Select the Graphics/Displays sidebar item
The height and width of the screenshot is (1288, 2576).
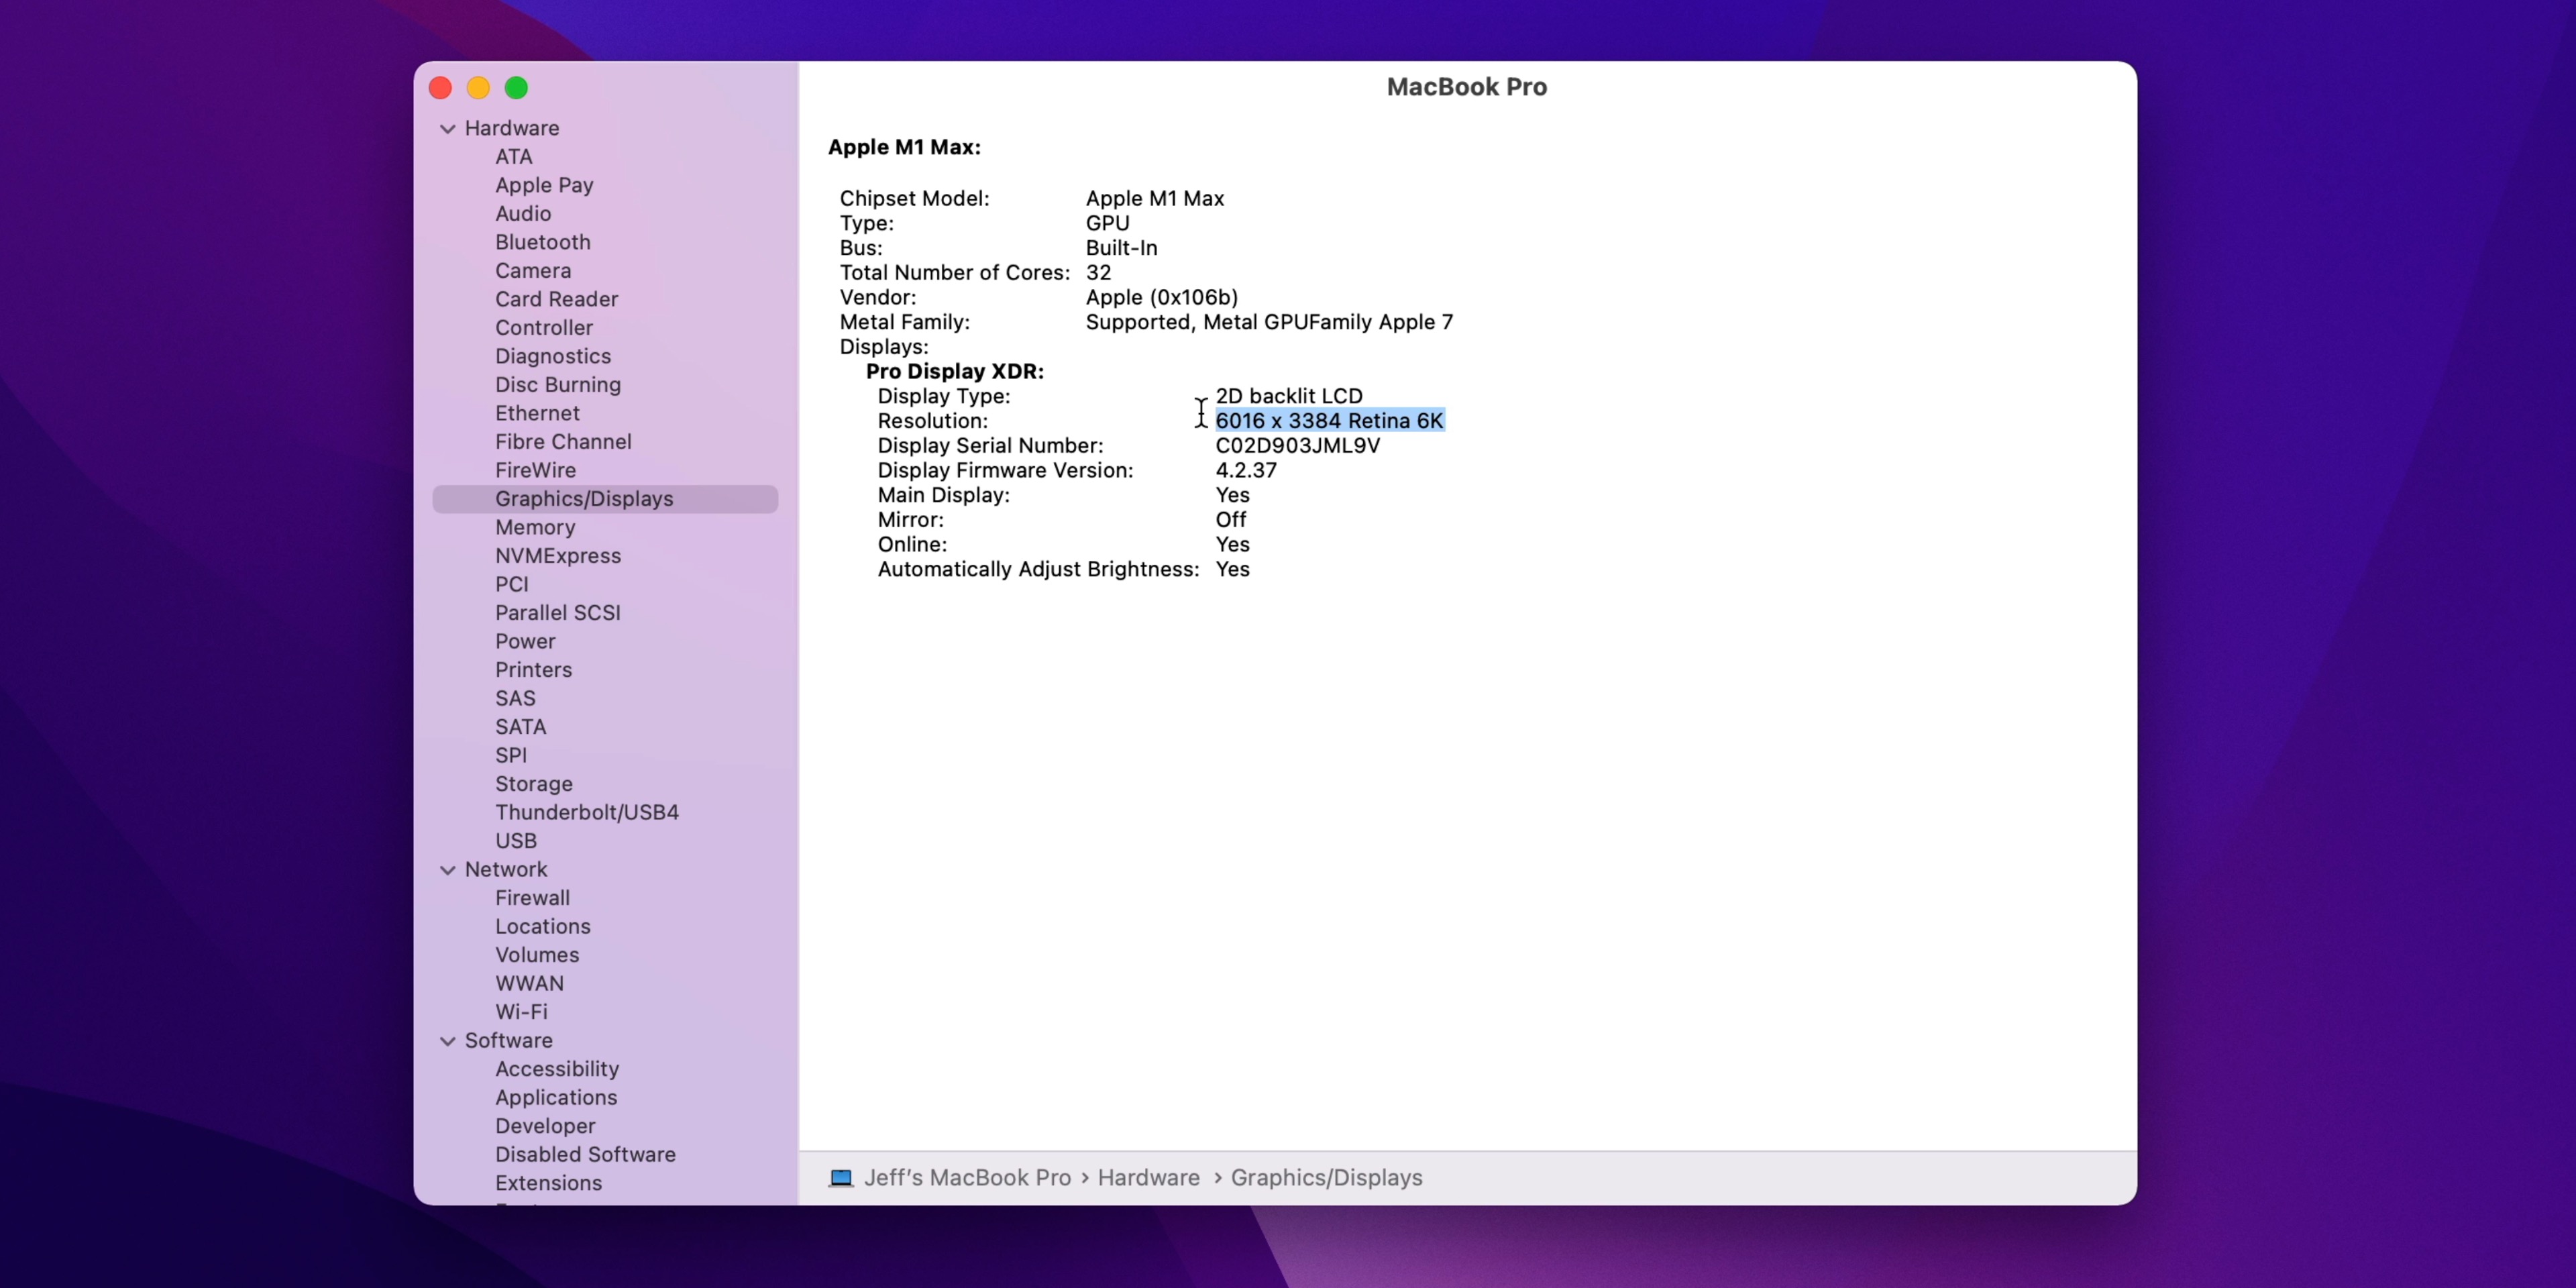pyautogui.click(x=583, y=499)
